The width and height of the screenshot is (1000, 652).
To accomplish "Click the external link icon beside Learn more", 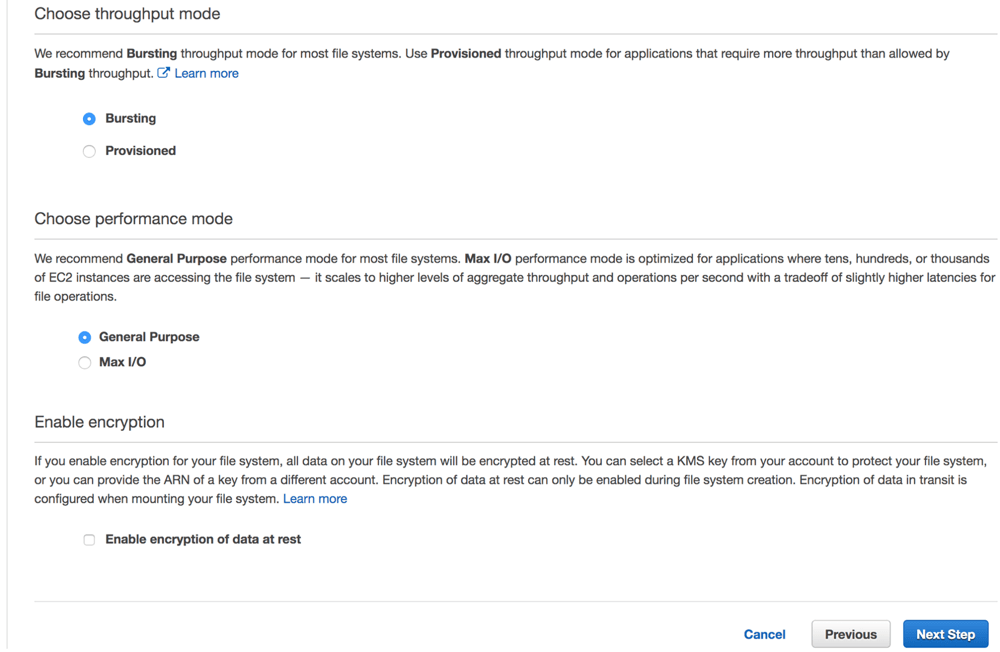I will pyautogui.click(x=163, y=72).
